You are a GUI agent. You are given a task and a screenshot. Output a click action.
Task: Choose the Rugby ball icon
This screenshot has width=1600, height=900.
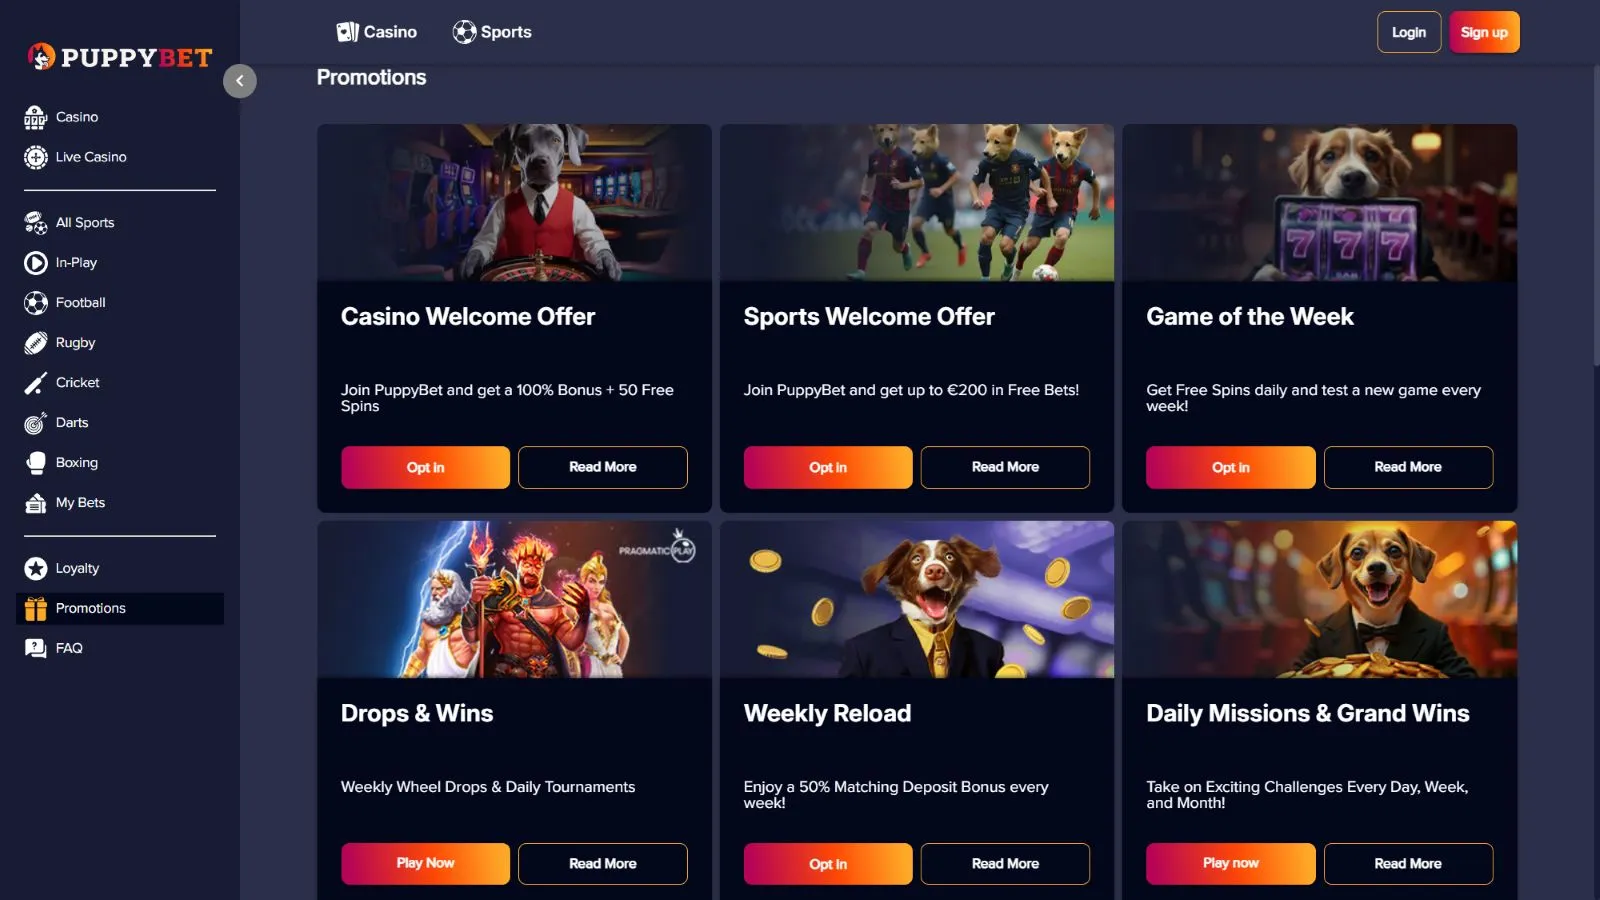(x=36, y=343)
